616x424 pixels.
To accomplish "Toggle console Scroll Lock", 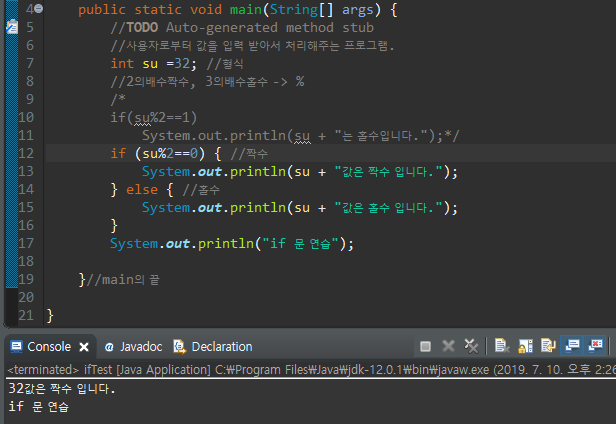I will (525, 346).
